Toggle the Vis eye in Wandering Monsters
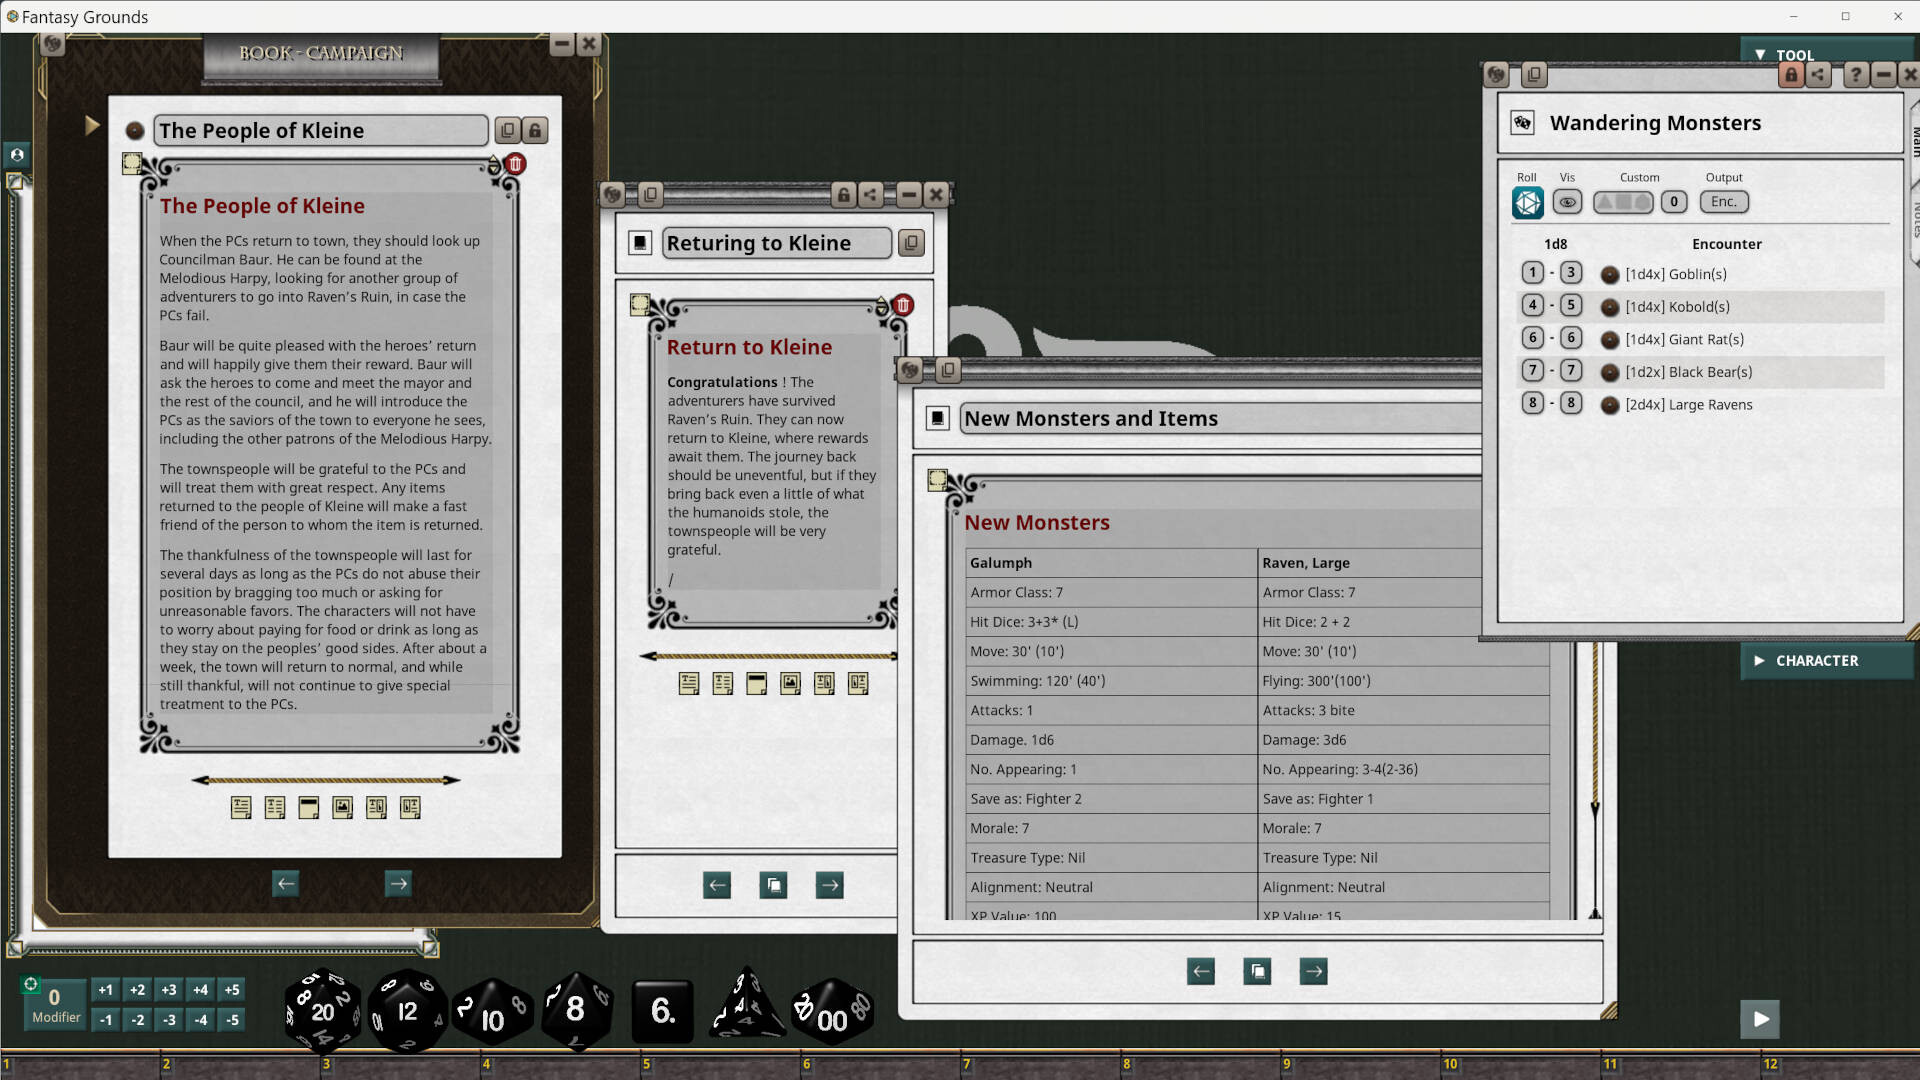Screen dimensions: 1920x1080 pyautogui.click(x=1567, y=202)
